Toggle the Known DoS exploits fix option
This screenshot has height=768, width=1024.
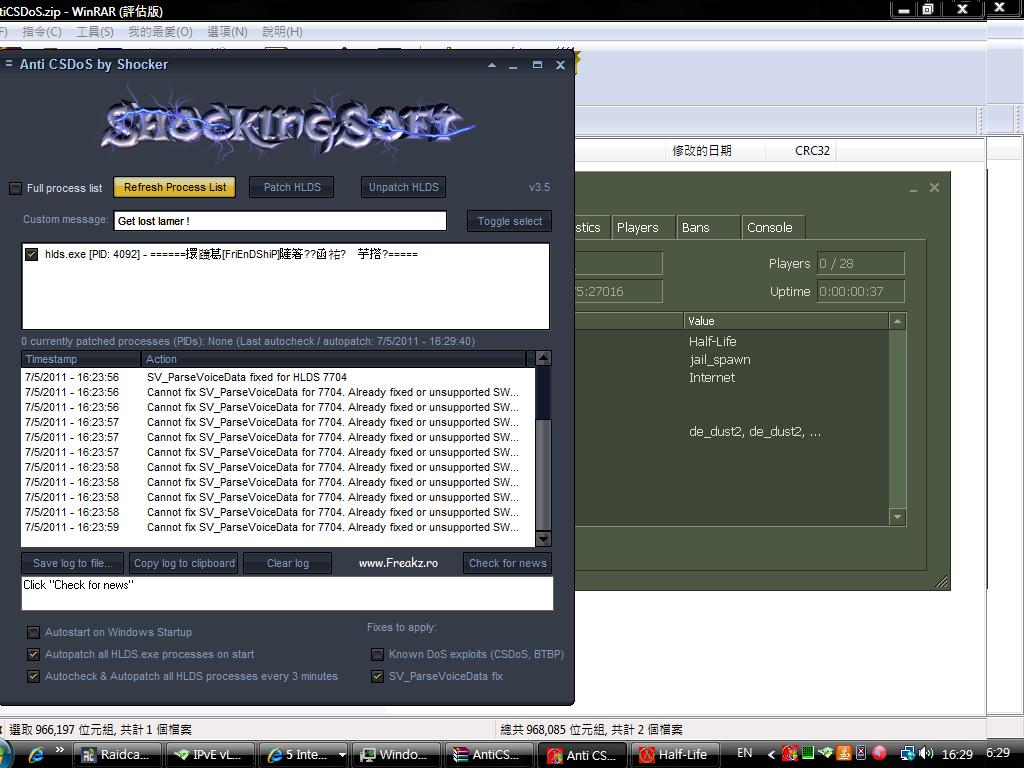click(377, 654)
